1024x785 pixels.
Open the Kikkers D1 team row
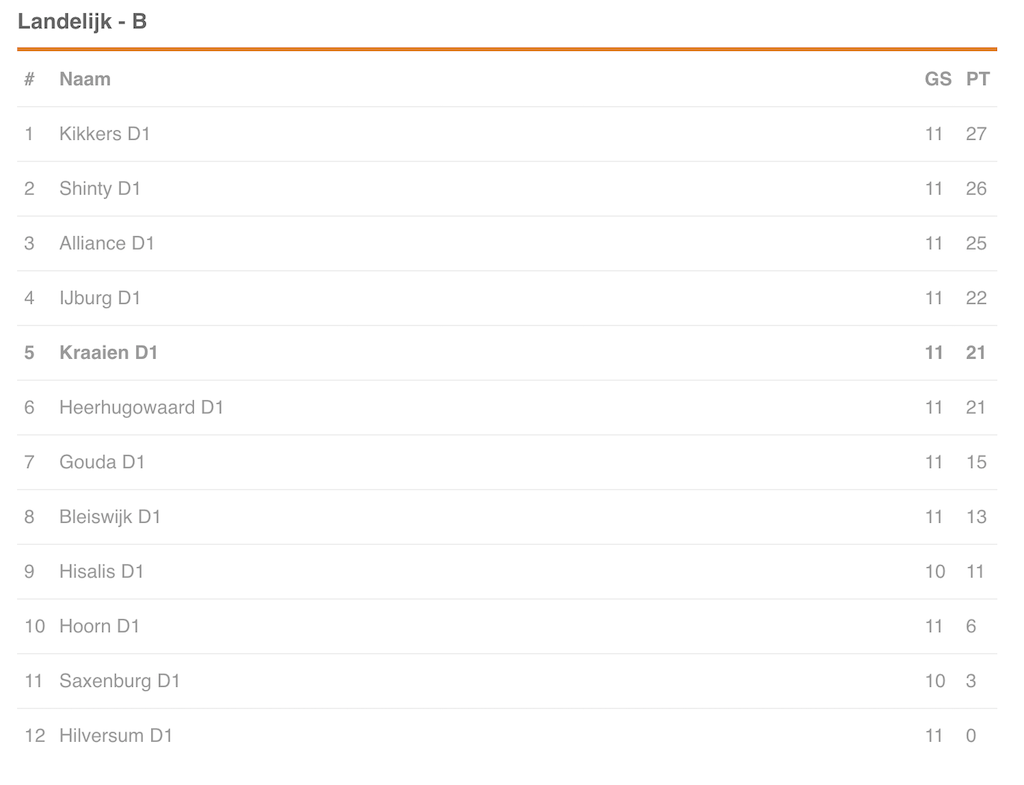click(104, 134)
